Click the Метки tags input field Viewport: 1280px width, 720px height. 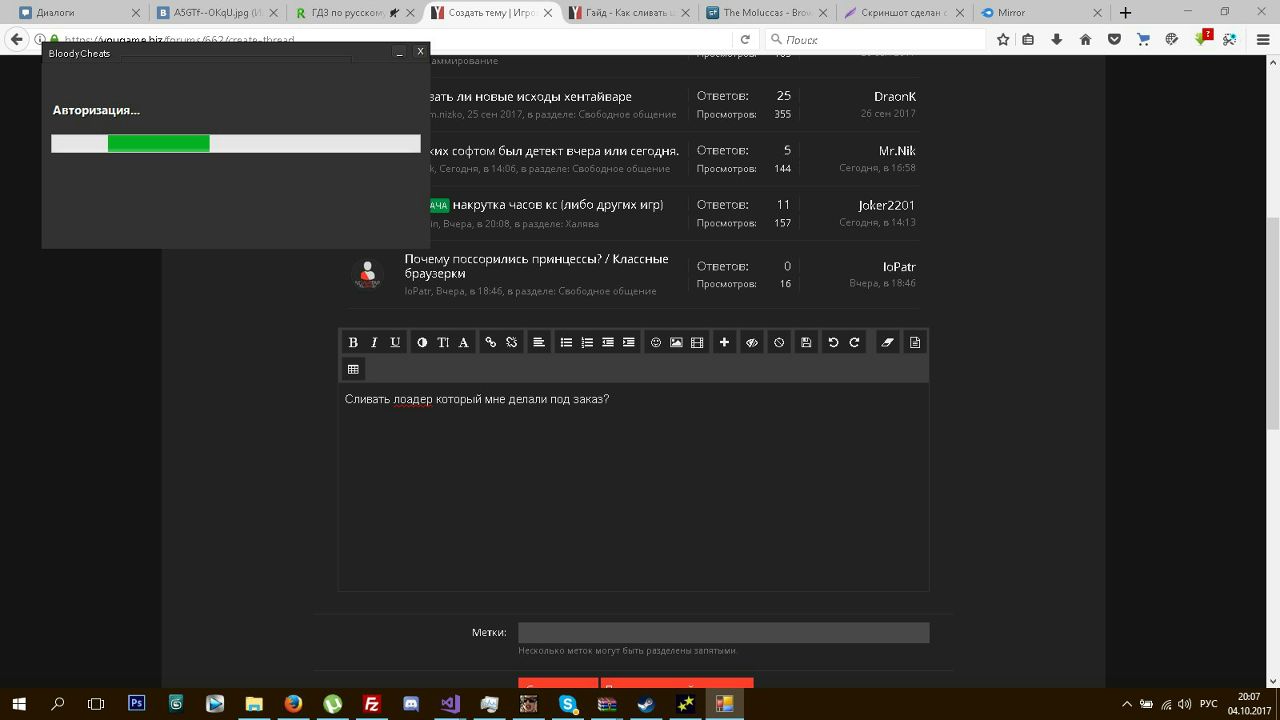coord(723,632)
